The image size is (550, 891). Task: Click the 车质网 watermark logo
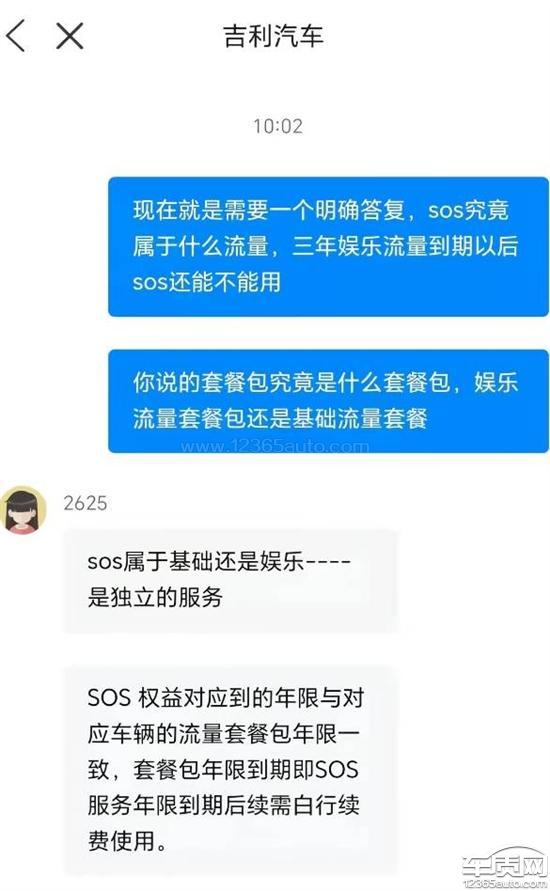point(503,864)
